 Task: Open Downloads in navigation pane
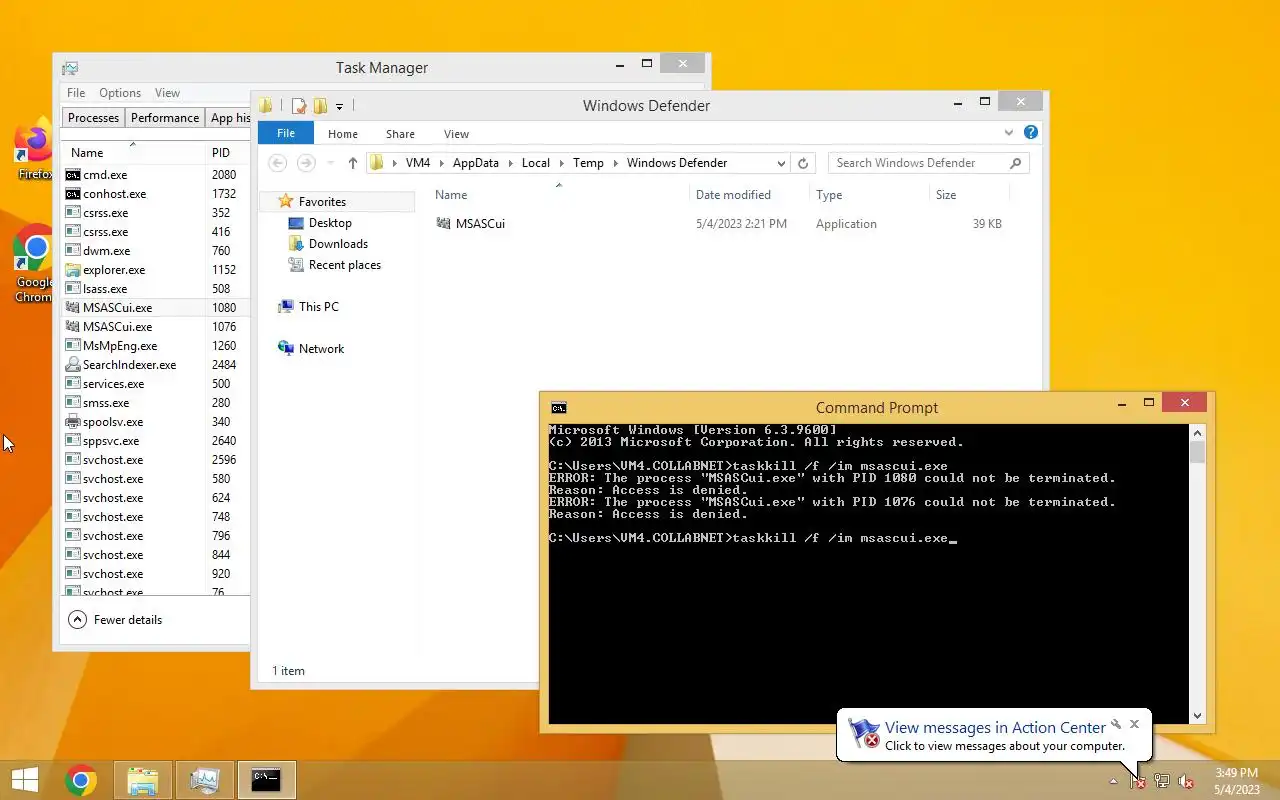338,244
